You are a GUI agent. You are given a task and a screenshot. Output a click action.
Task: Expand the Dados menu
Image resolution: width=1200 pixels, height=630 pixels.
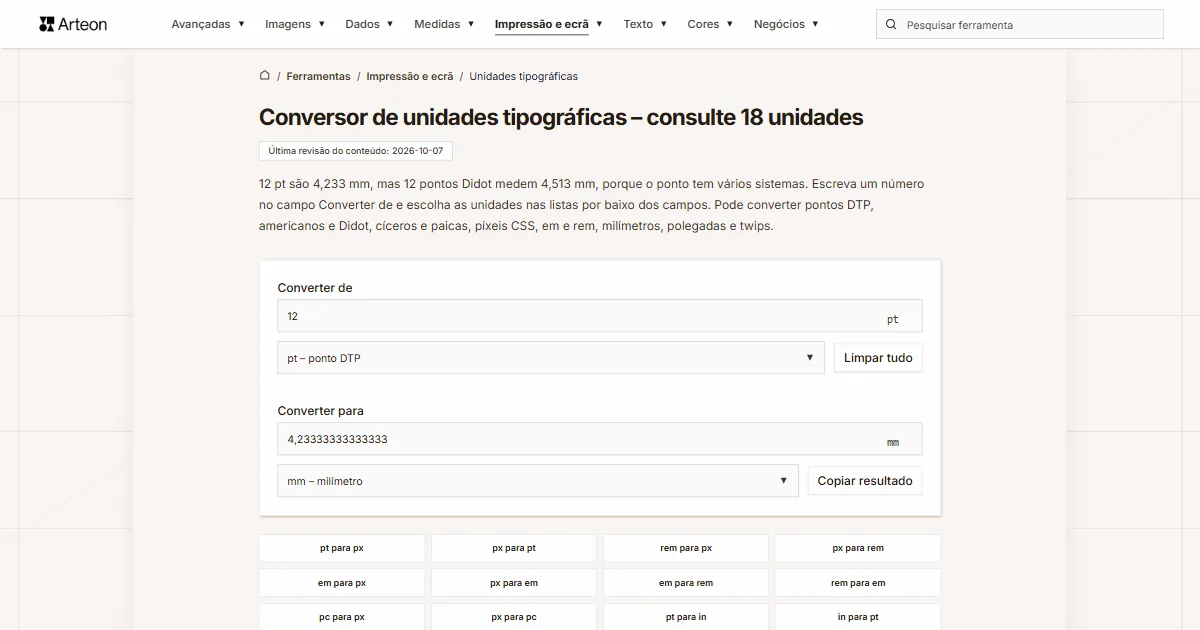coord(369,24)
